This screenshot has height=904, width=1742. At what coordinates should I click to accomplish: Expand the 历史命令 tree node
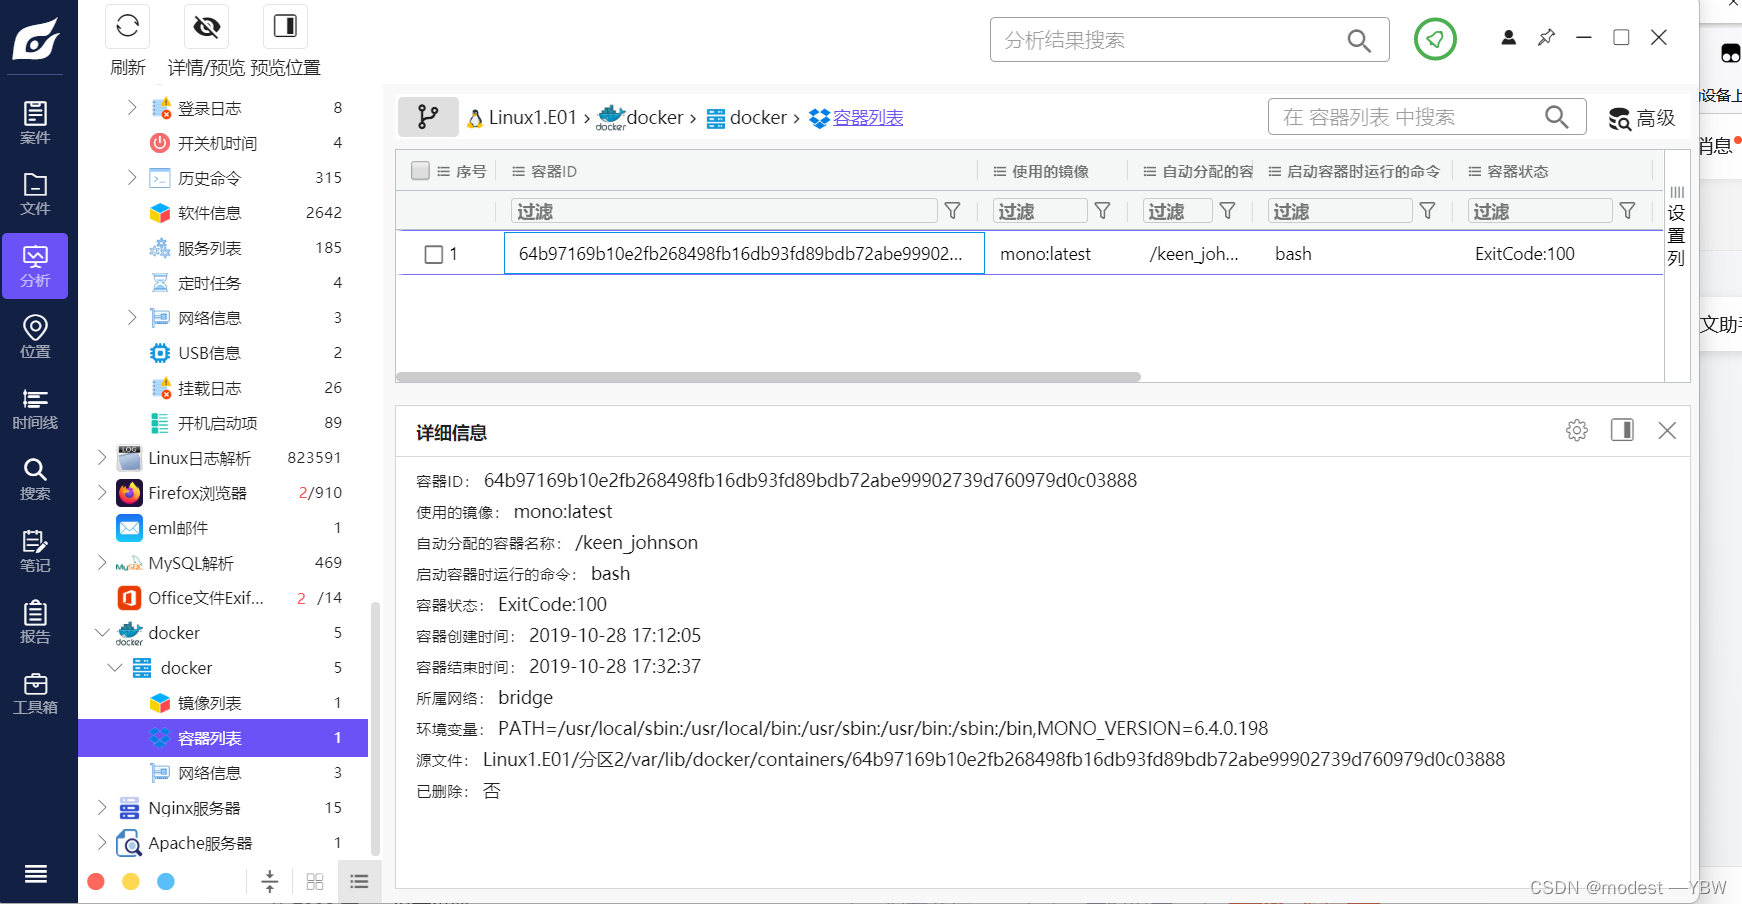(132, 177)
